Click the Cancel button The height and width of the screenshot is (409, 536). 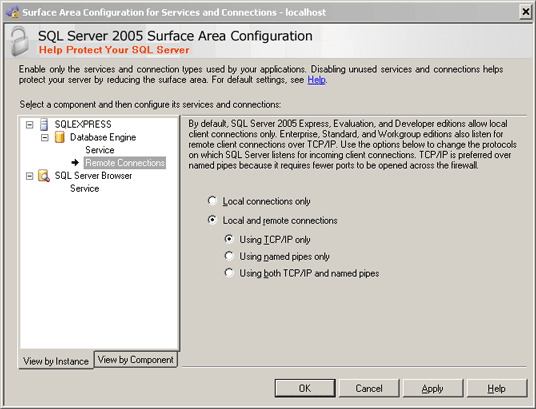pos(369,388)
